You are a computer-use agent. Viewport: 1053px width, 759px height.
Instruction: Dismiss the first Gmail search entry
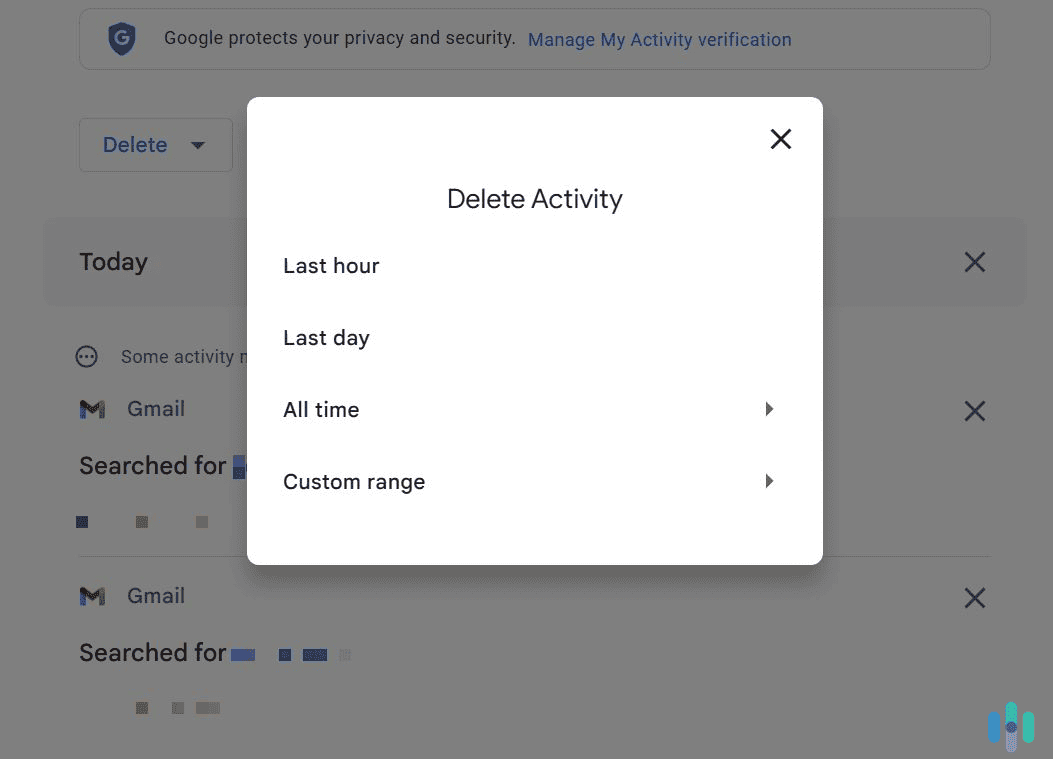(x=974, y=411)
